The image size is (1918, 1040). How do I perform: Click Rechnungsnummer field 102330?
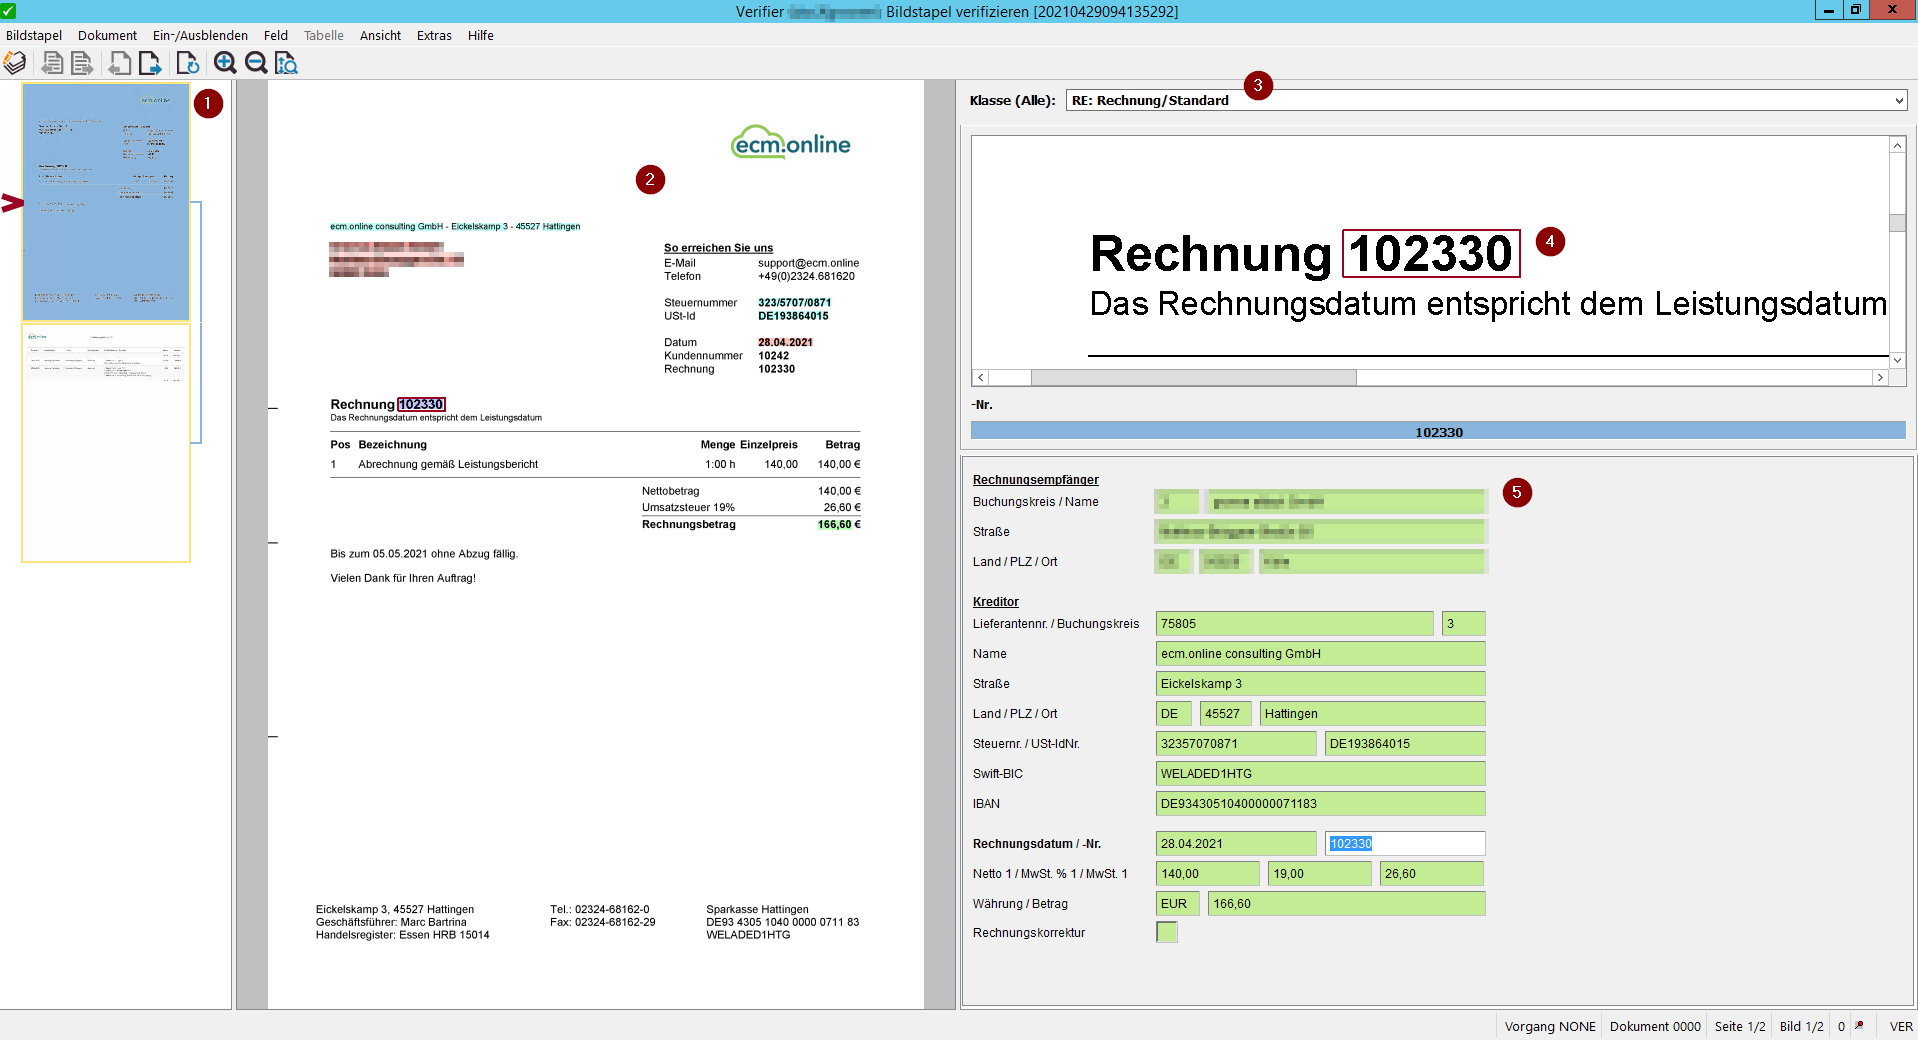(1405, 843)
